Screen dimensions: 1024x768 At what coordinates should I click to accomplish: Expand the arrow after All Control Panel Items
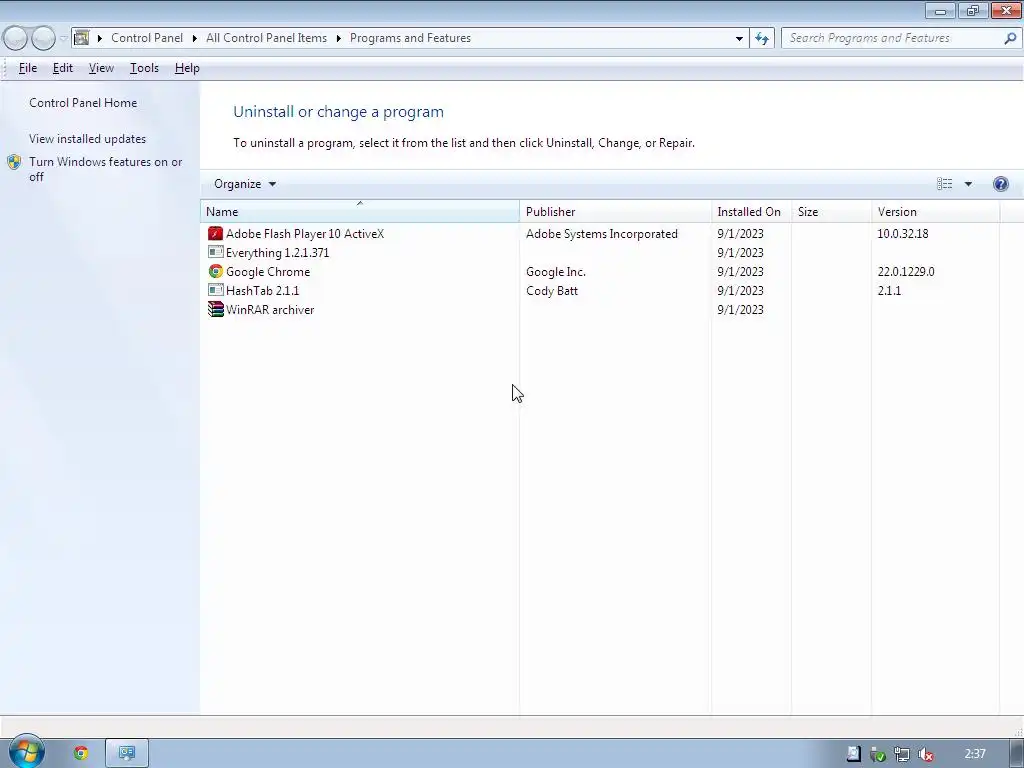click(x=338, y=38)
